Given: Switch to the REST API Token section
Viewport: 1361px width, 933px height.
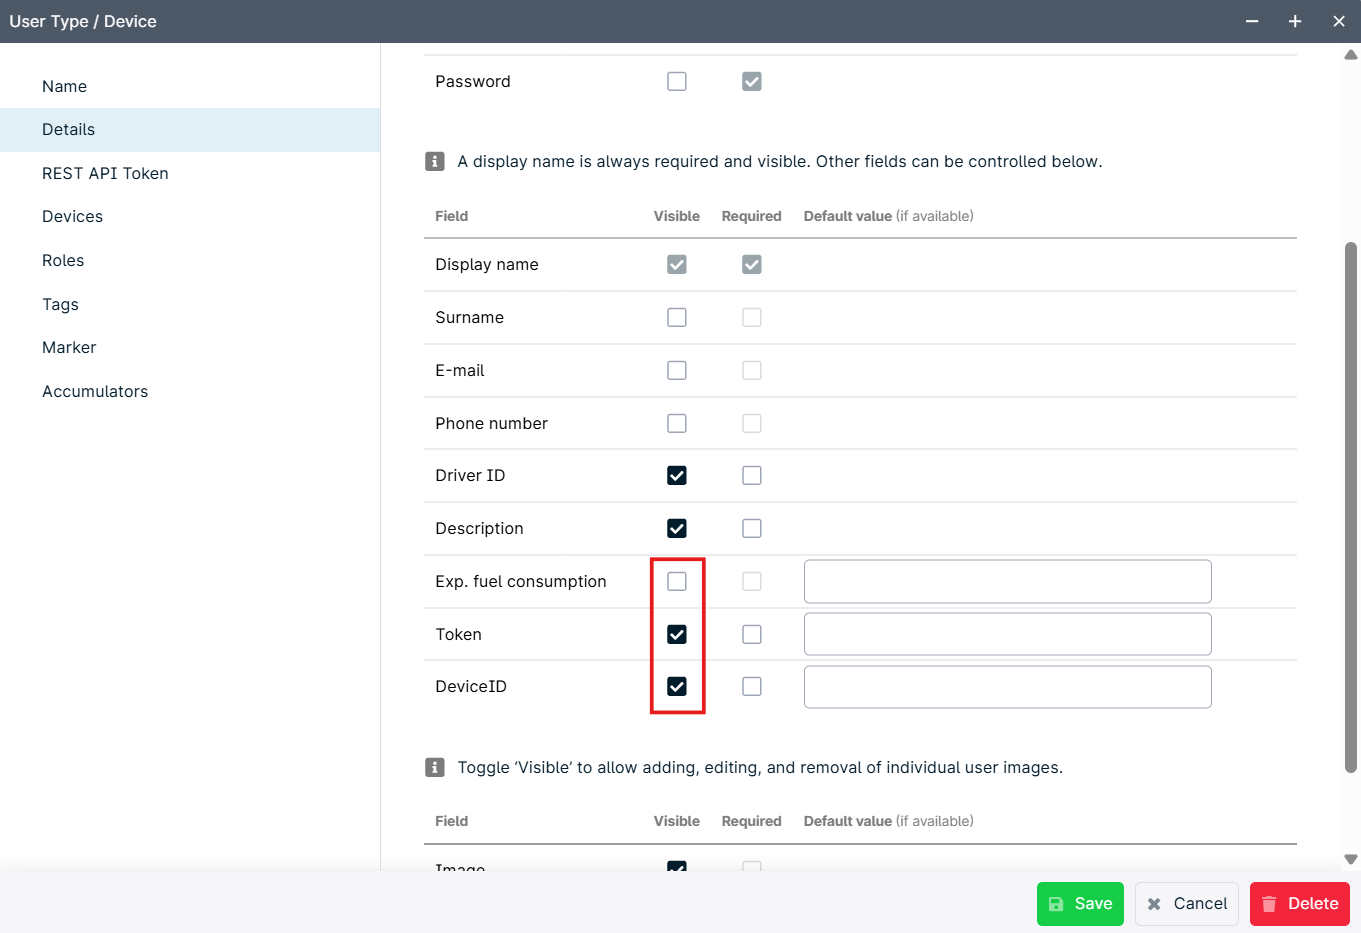Looking at the screenshot, I should [105, 173].
